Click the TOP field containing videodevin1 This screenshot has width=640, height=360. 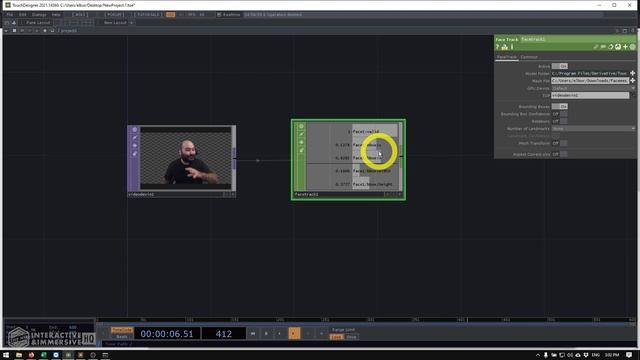coord(590,96)
